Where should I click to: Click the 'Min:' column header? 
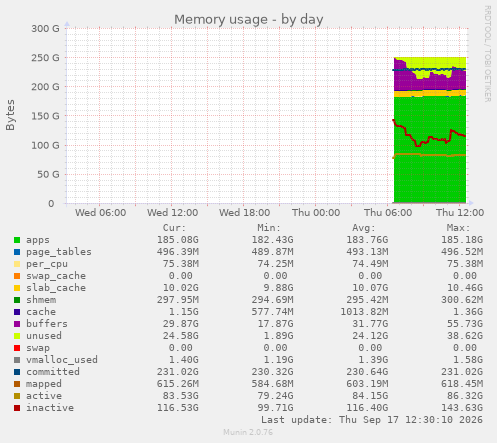(x=269, y=228)
